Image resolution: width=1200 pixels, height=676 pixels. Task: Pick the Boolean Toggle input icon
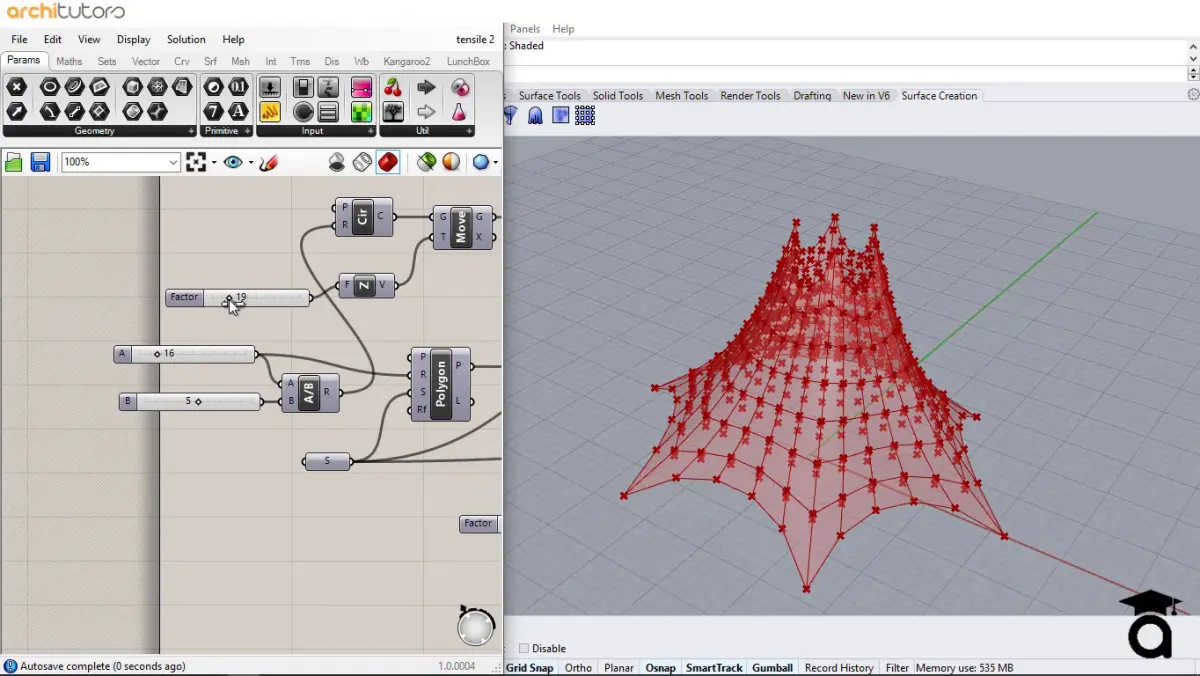click(x=303, y=87)
